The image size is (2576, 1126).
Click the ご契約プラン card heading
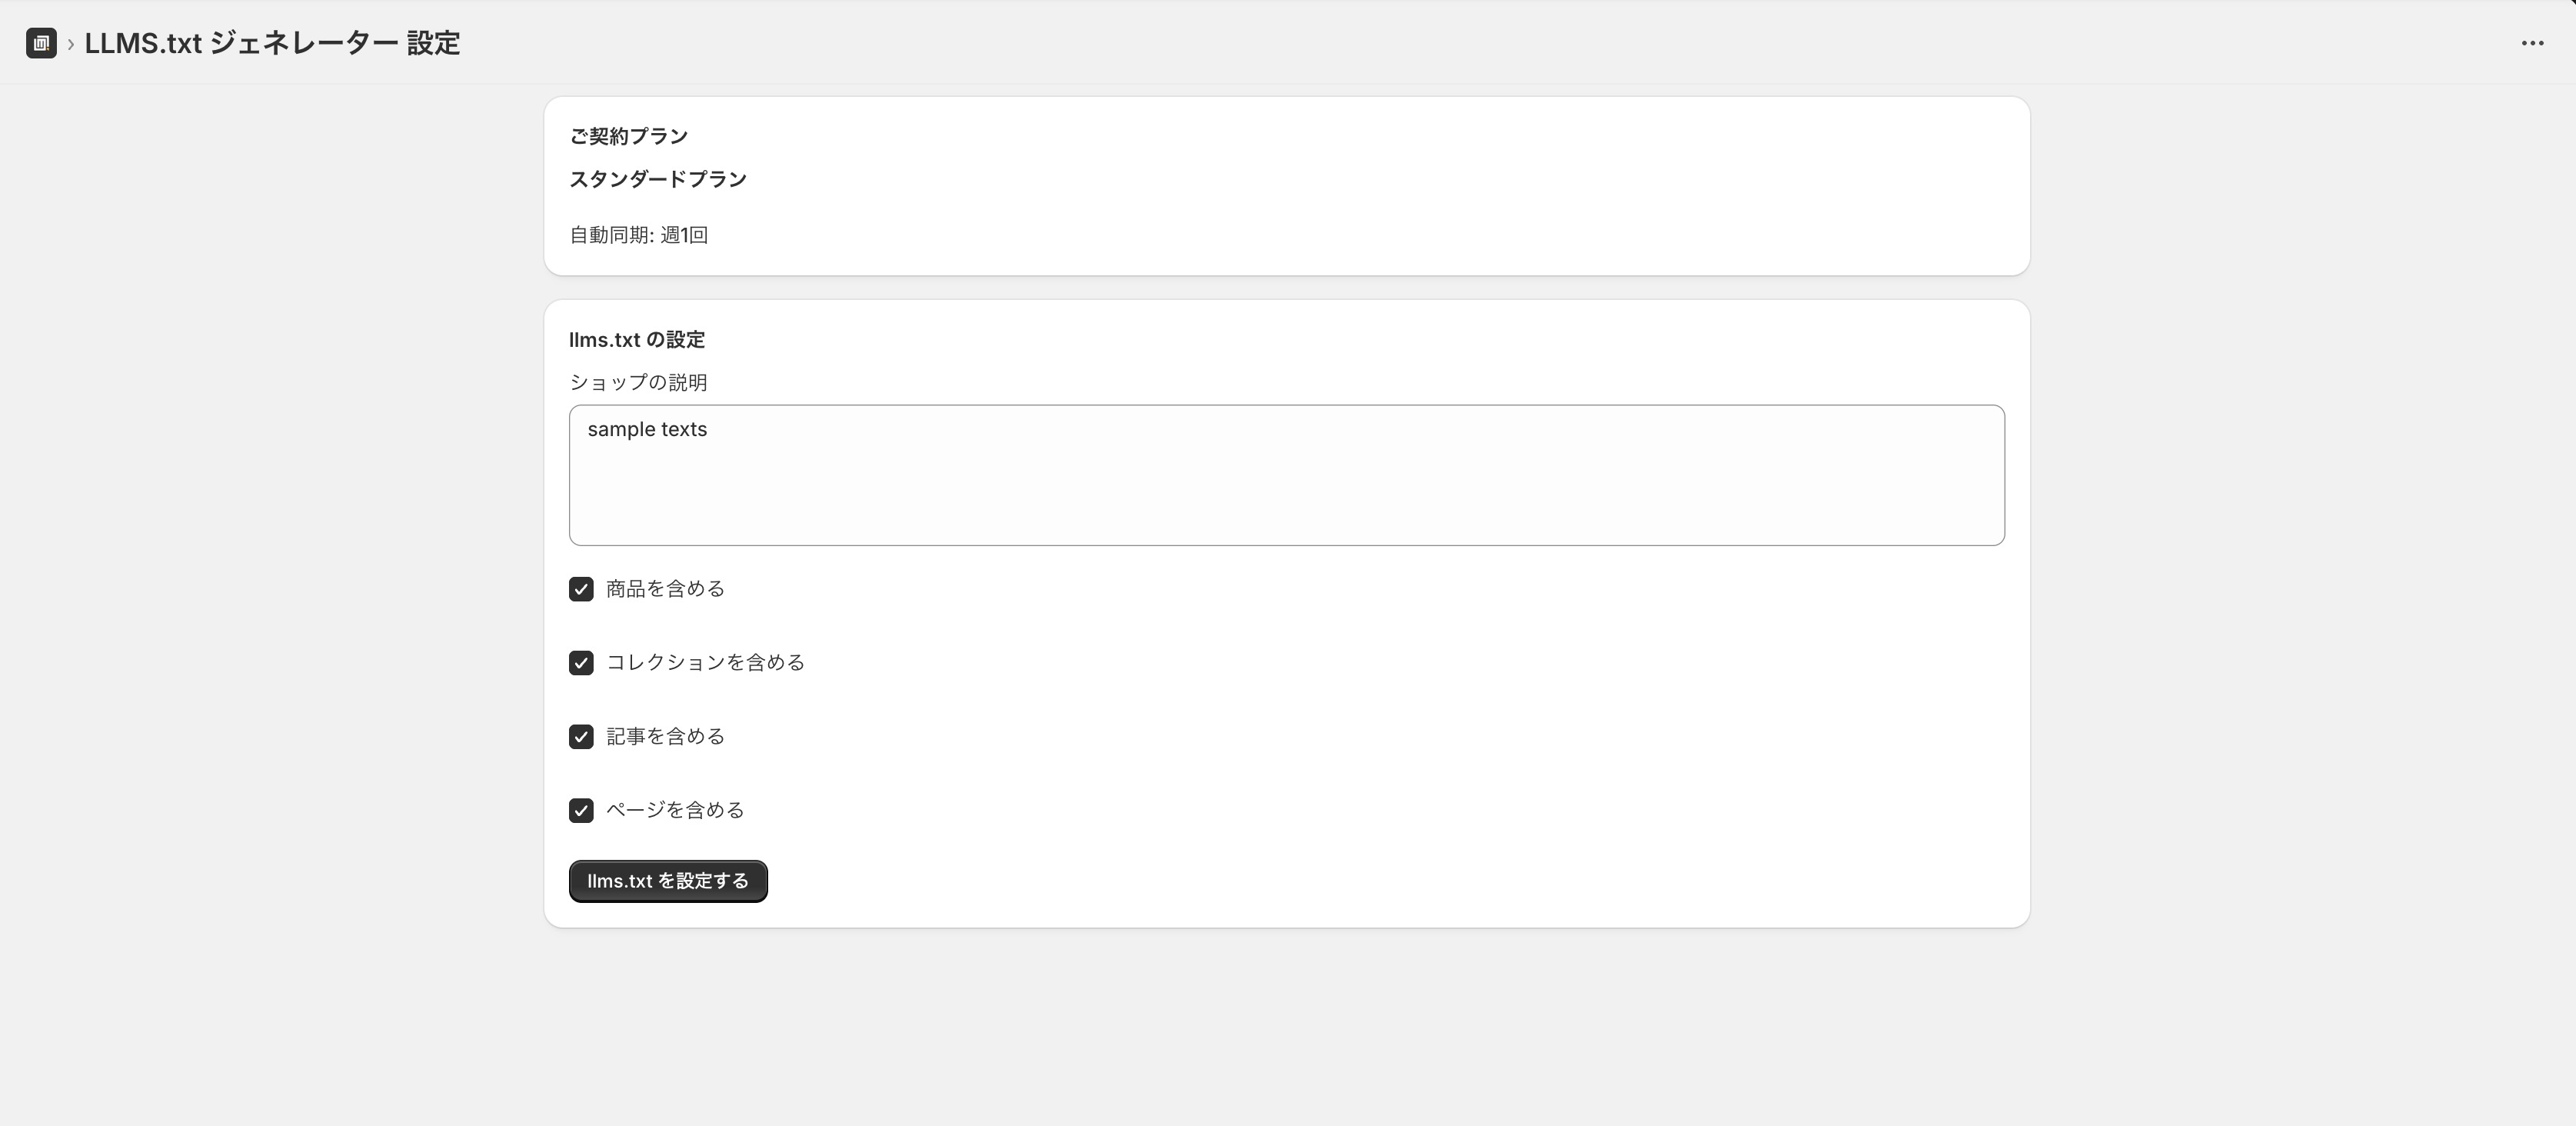click(628, 136)
